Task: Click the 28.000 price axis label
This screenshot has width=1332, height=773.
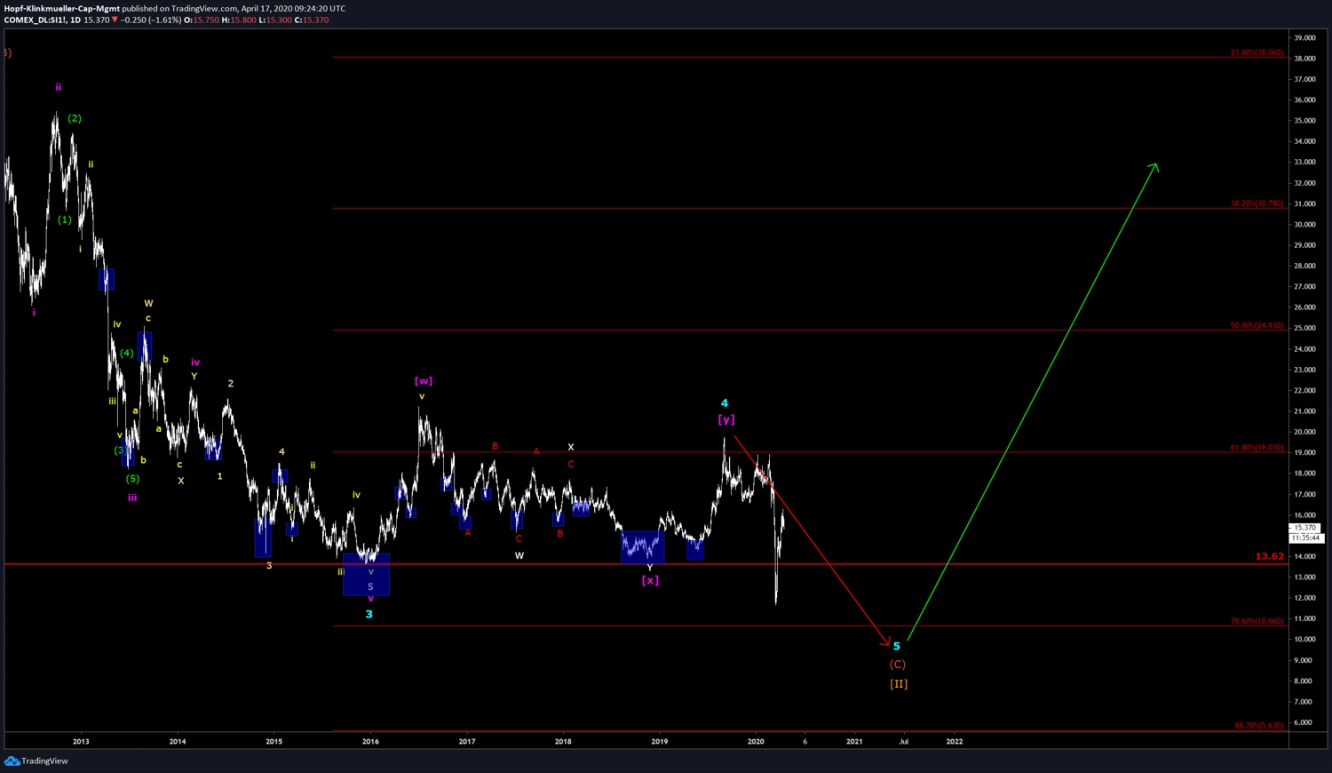Action: (x=1304, y=267)
